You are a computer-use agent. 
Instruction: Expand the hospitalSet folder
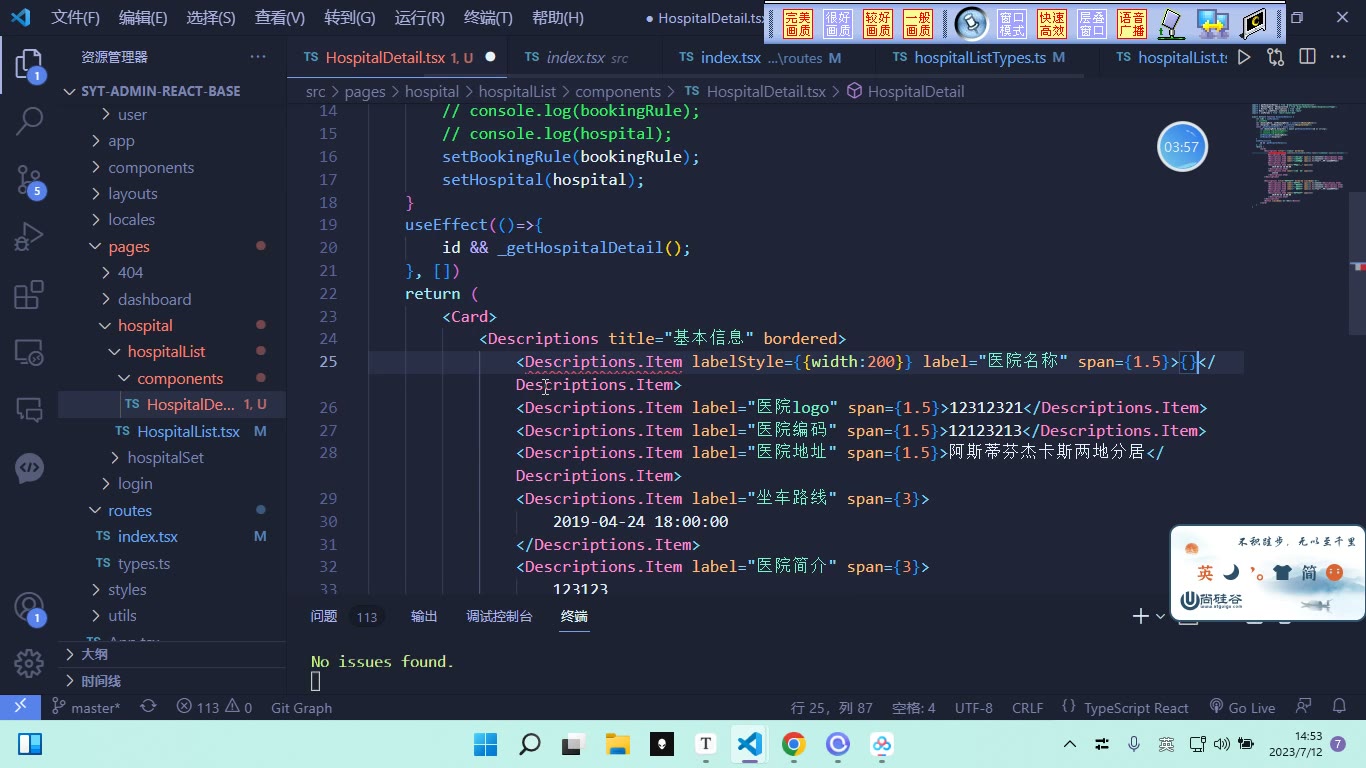pos(165,457)
